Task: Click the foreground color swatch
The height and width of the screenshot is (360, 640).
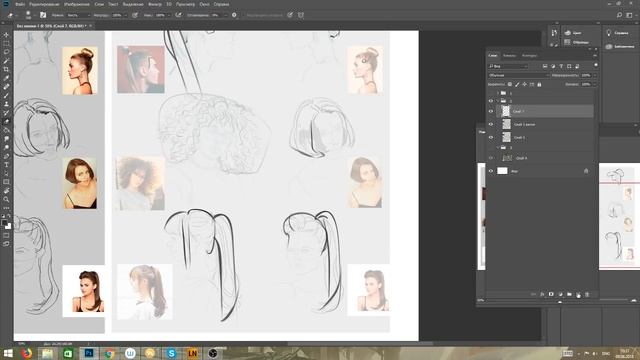Action: click(4, 223)
